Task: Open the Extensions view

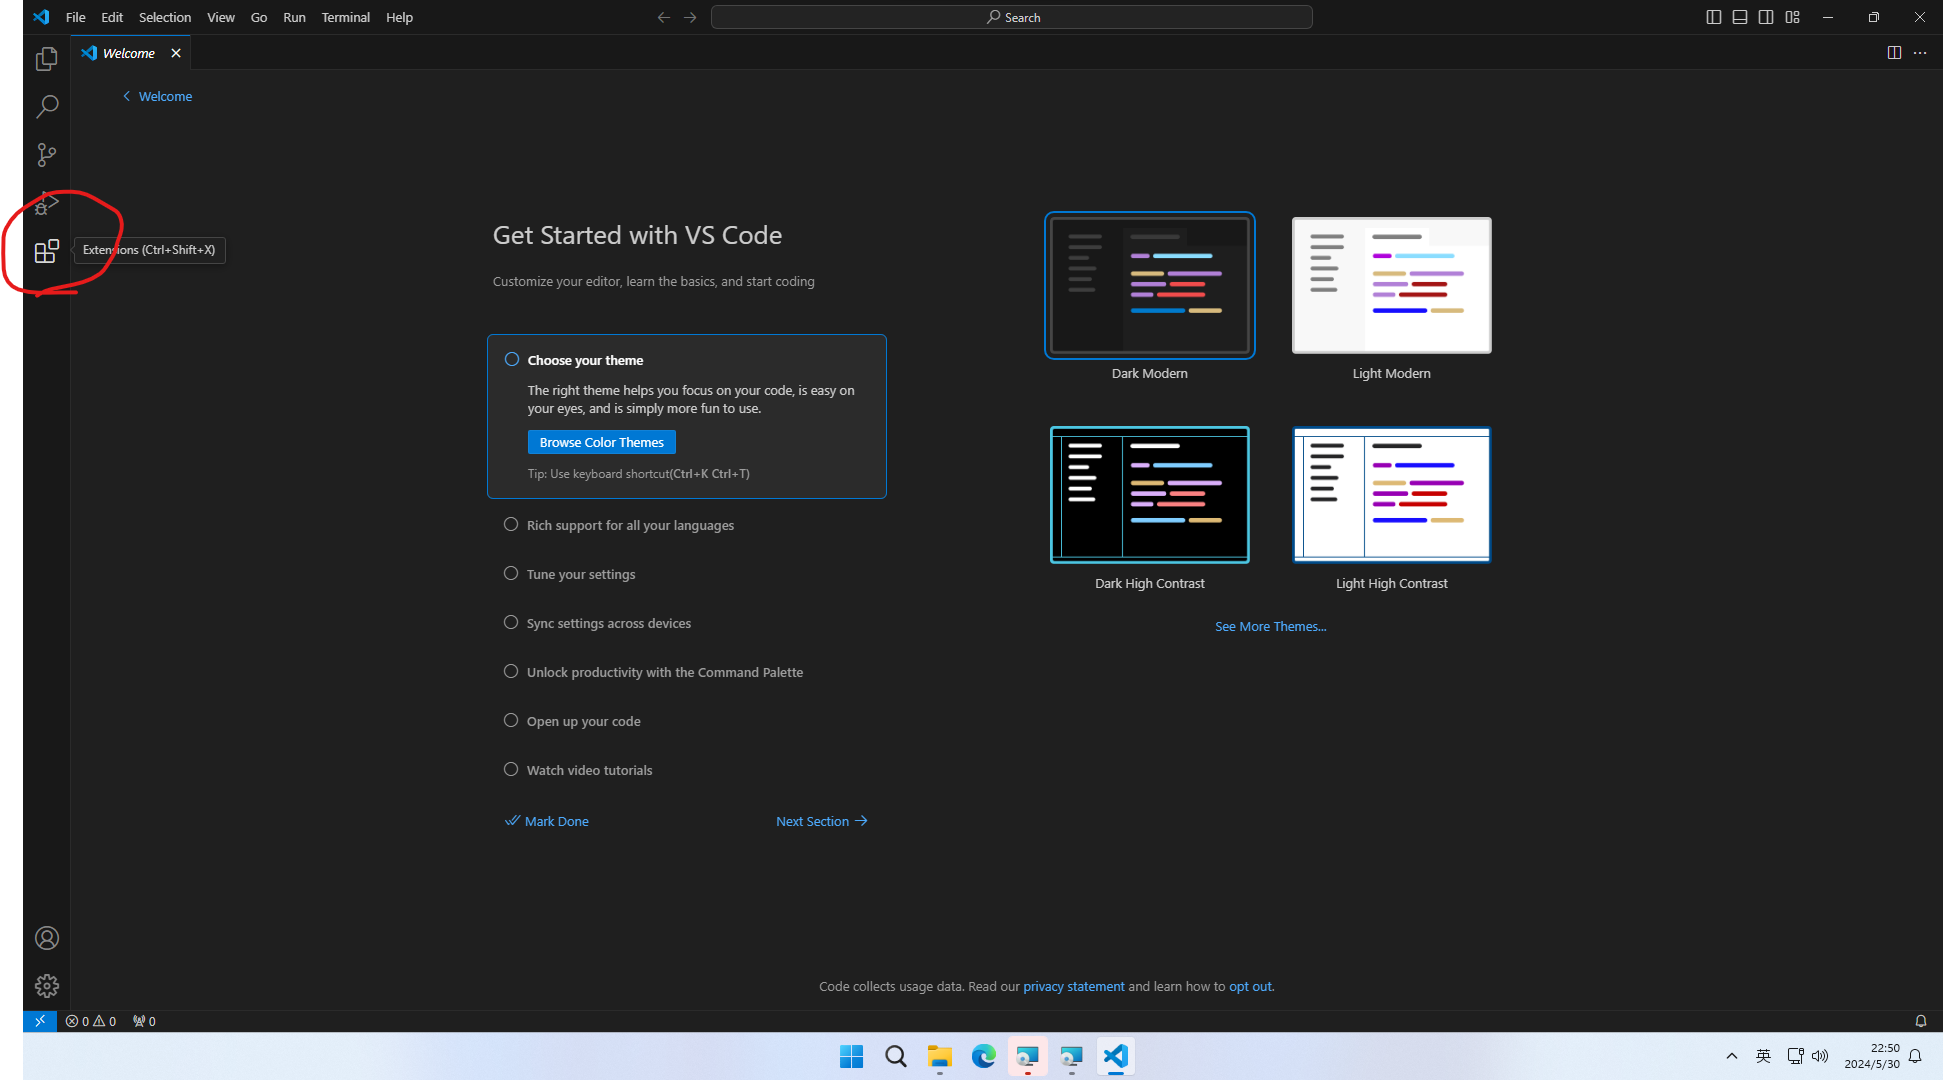Action: [x=47, y=251]
